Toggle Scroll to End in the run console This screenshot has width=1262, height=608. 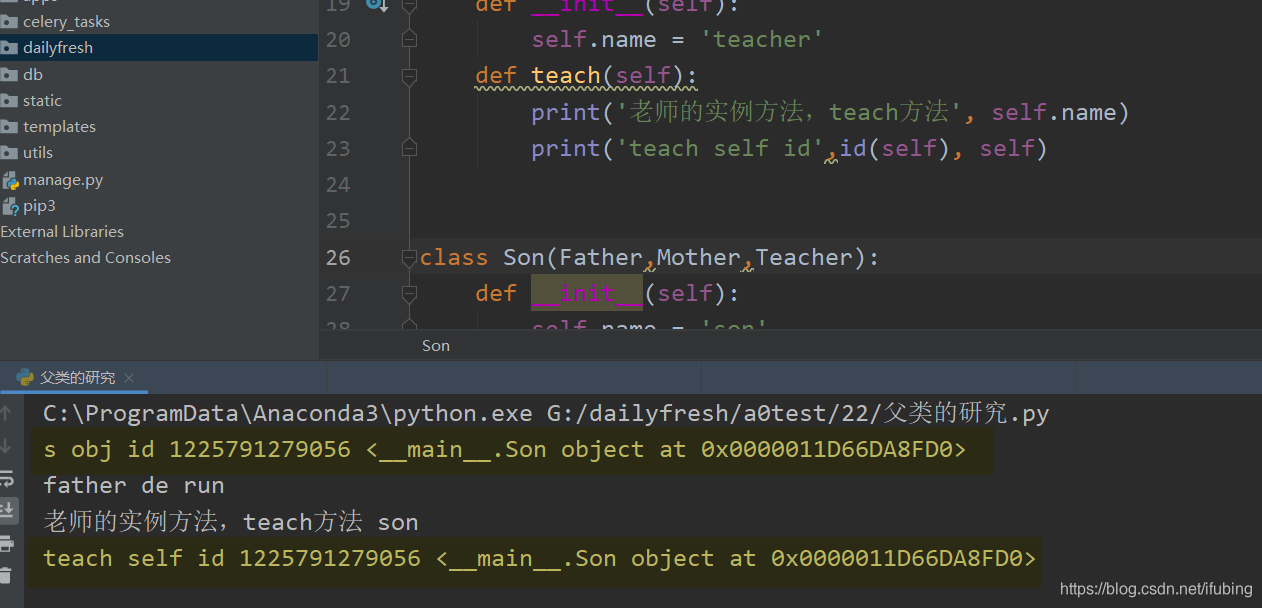pyautogui.click(x=6, y=511)
